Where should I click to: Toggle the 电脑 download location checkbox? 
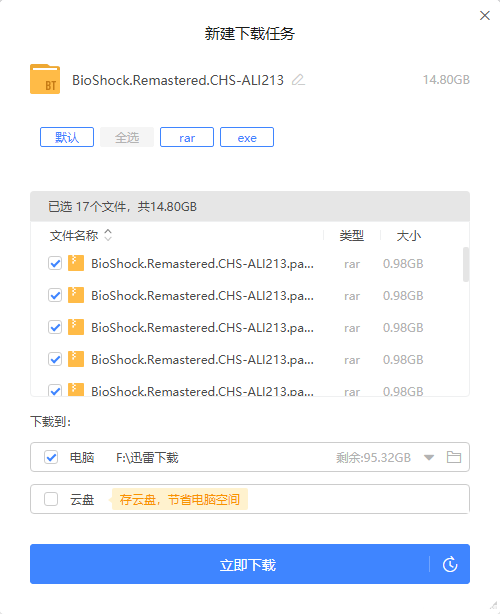51,457
